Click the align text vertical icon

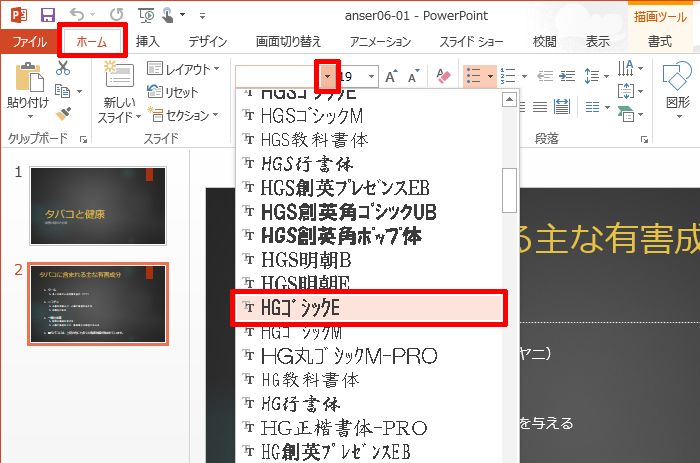pos(626,91)
